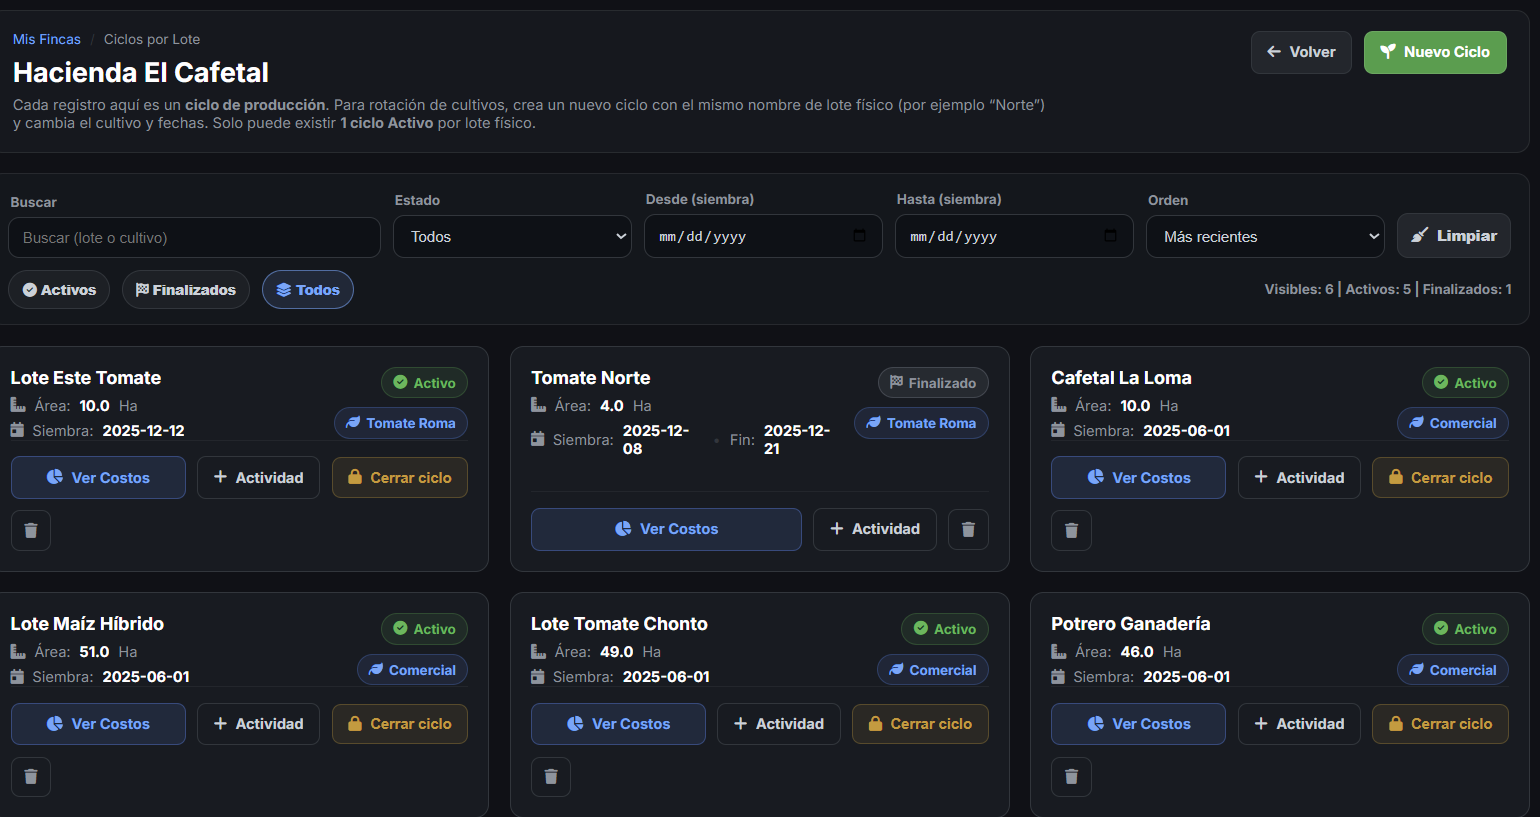This screenshot has width=1540, height=817.
Task: Click the Buscar search input
Action: [x=194, y=238]
